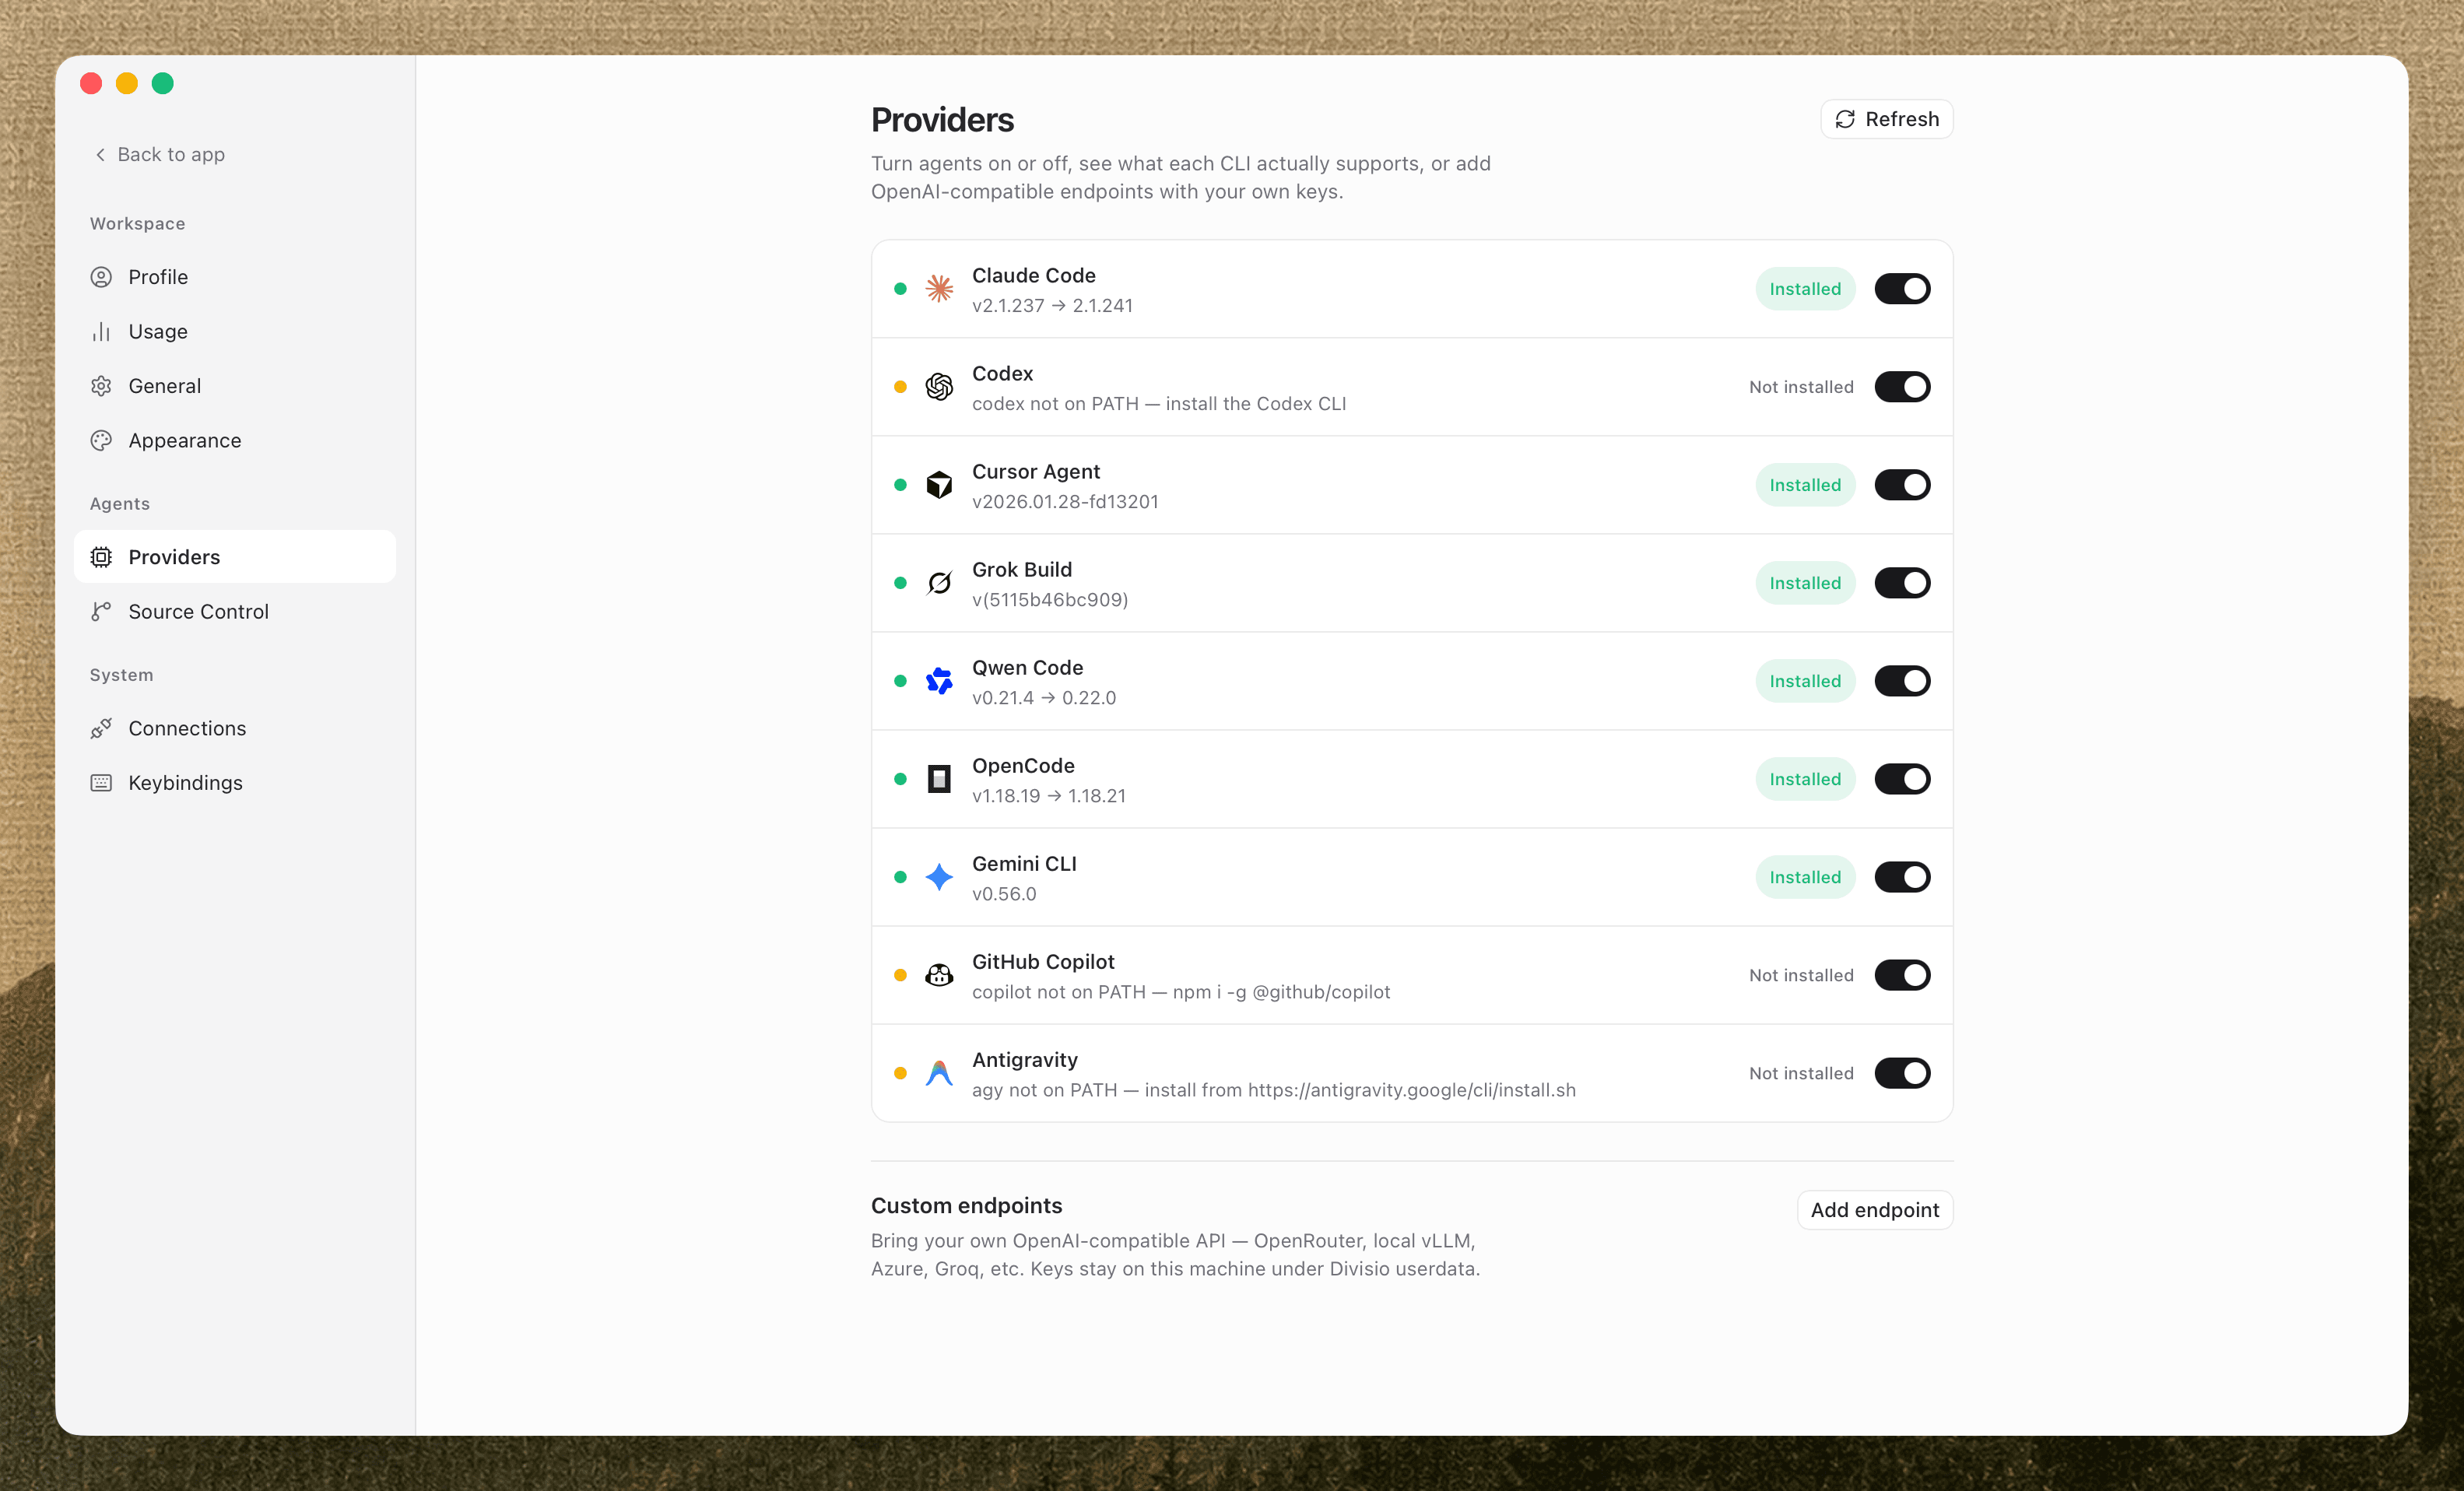Click the Providers chip icon
2464x1491 pixels.
coord(101,557)
